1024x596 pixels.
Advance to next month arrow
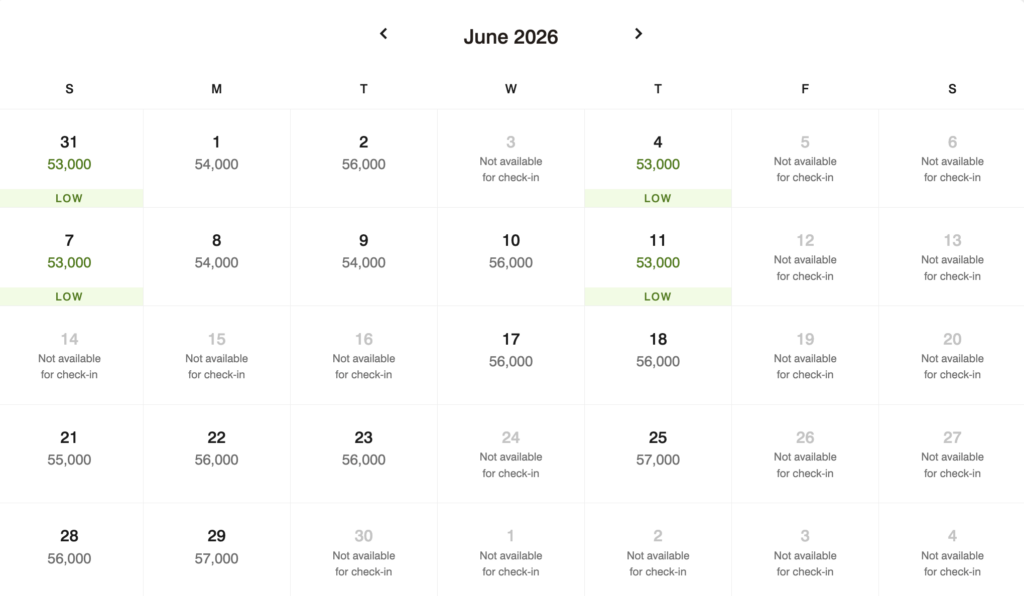coord(638,34)
